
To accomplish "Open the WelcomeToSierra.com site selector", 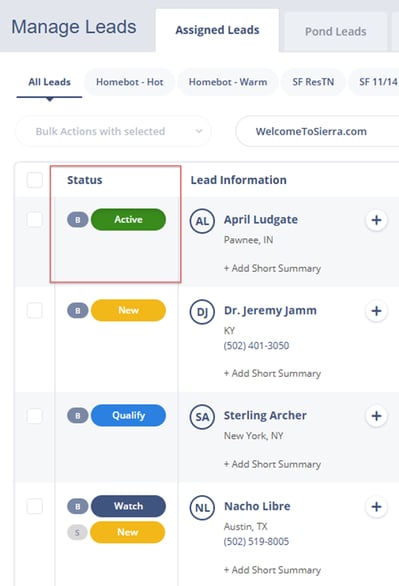I will 318,132.
